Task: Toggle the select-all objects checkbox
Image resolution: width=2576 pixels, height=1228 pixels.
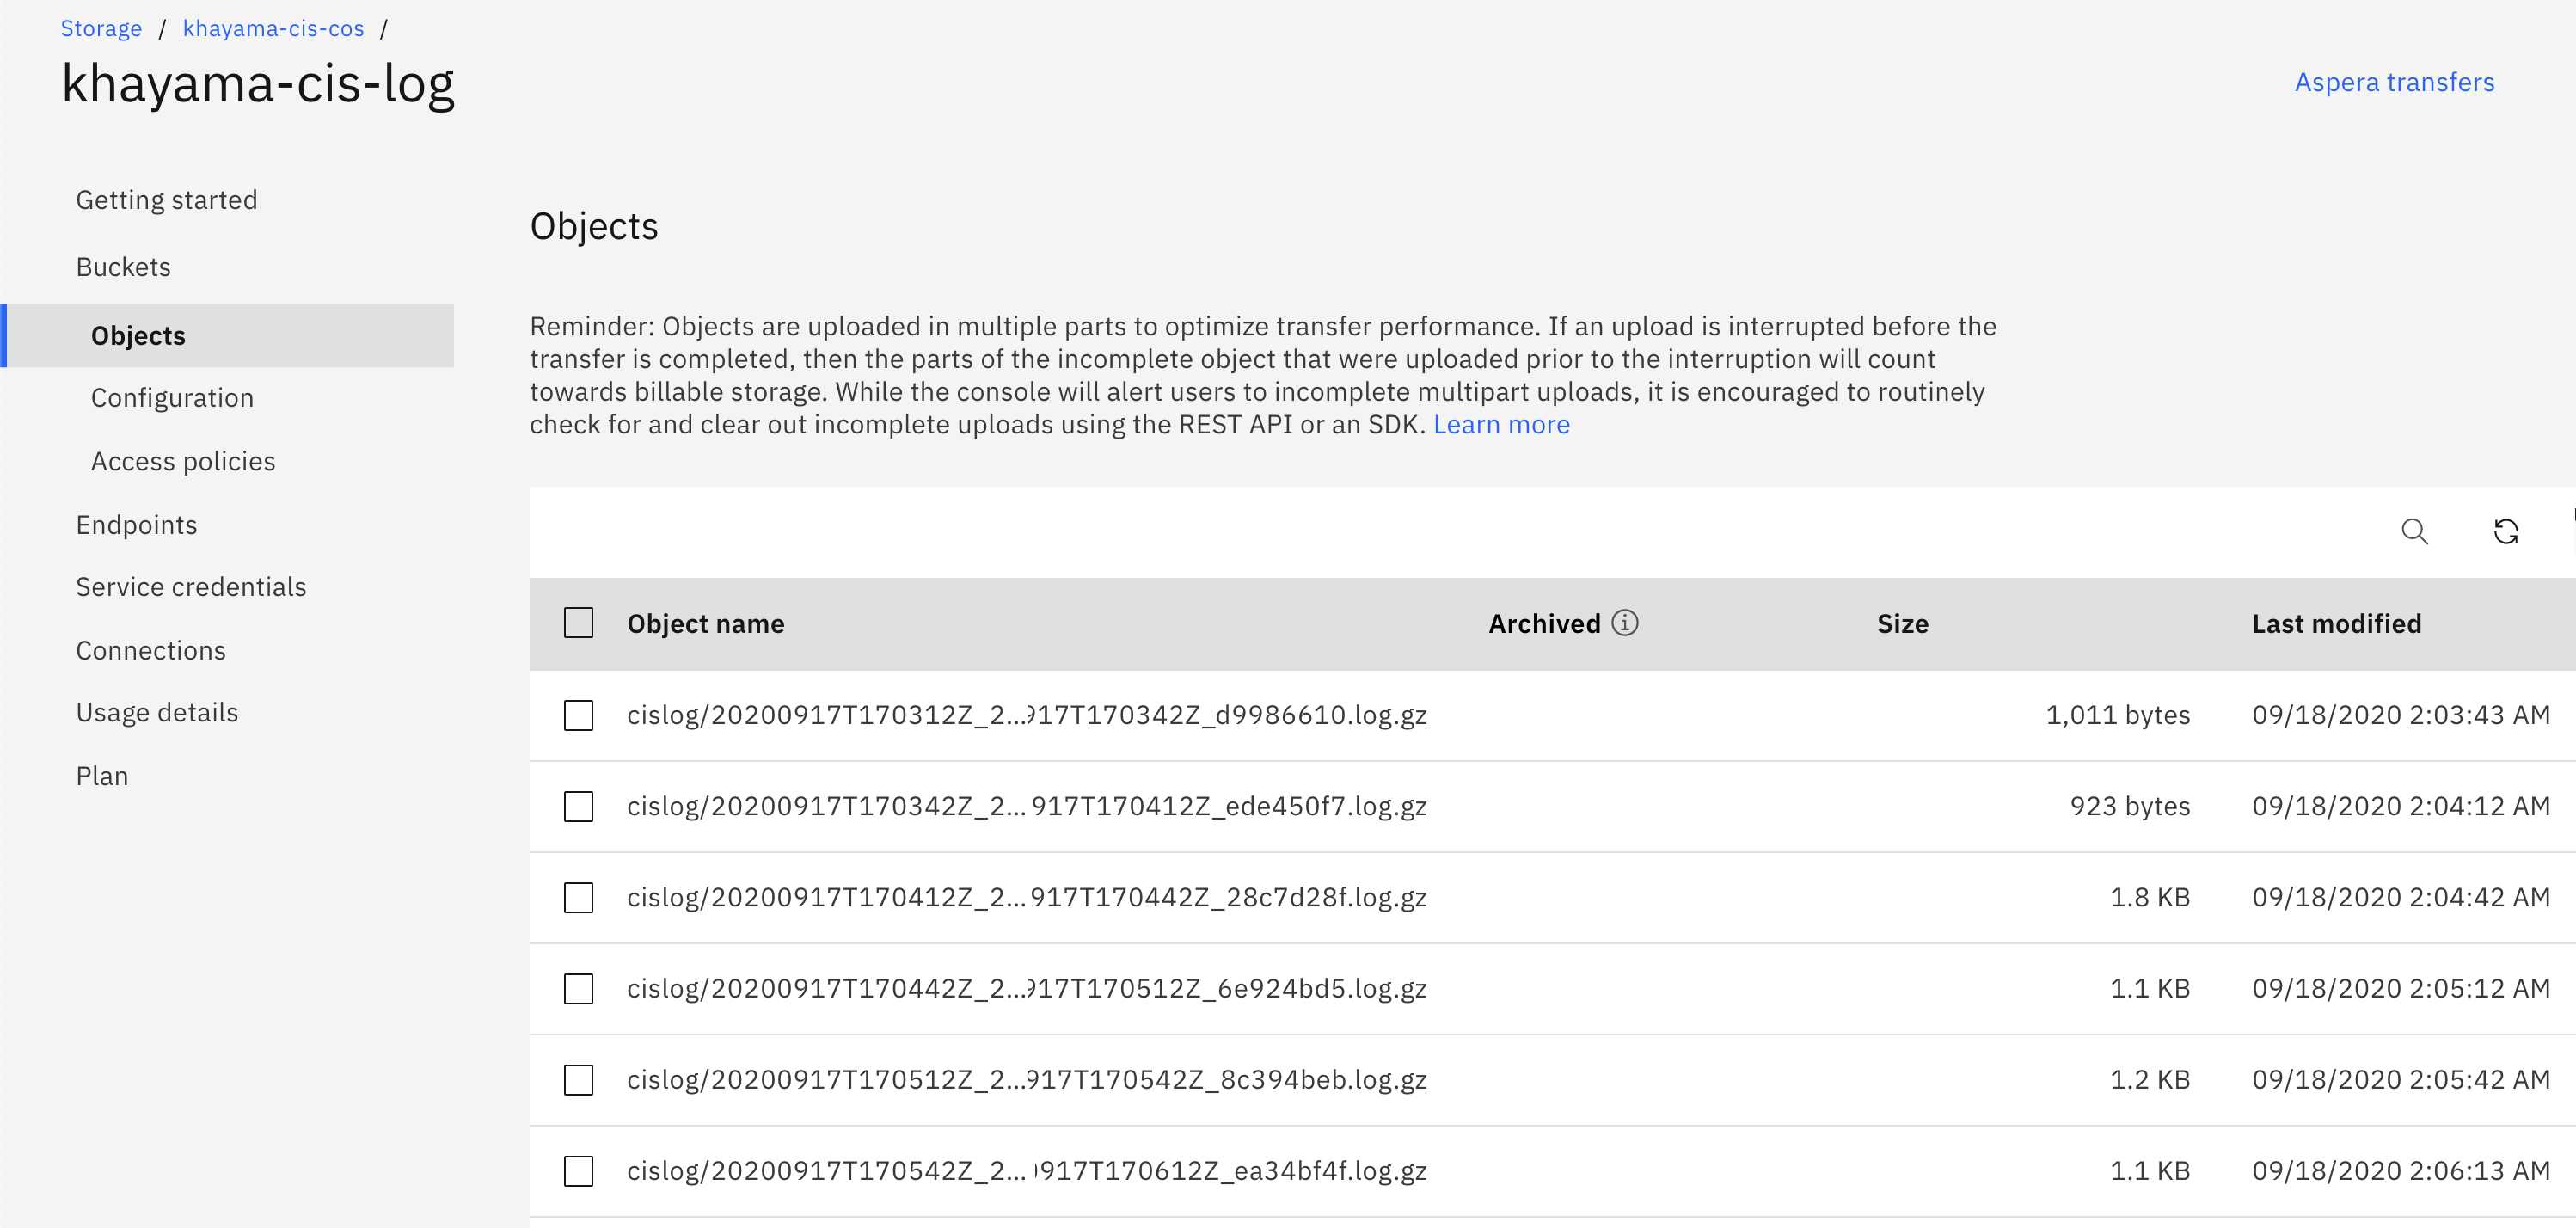Action: [x=578, y=623]
